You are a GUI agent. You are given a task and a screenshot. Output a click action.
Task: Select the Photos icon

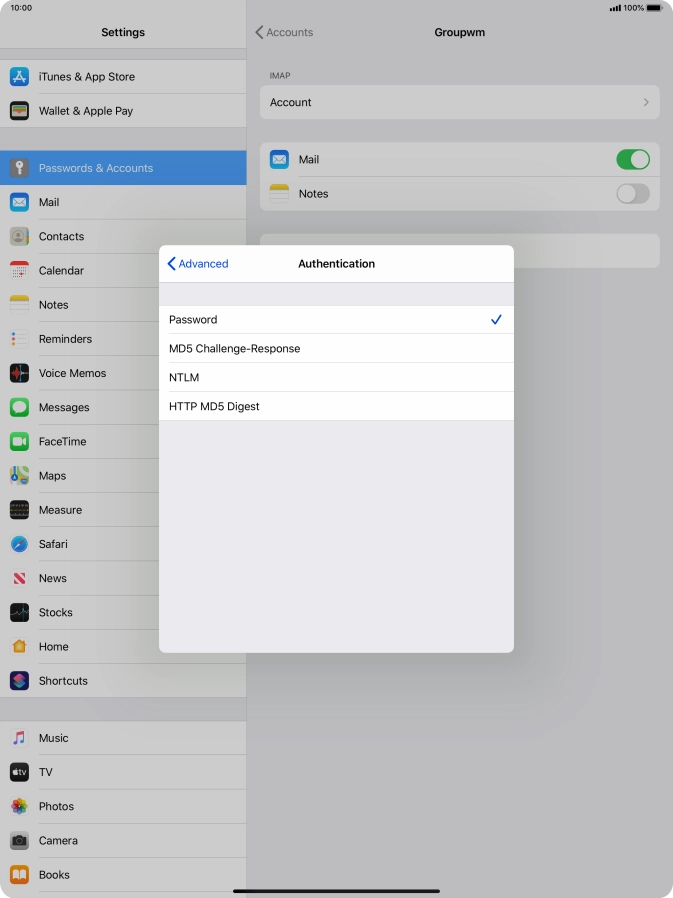pos(19,806)
